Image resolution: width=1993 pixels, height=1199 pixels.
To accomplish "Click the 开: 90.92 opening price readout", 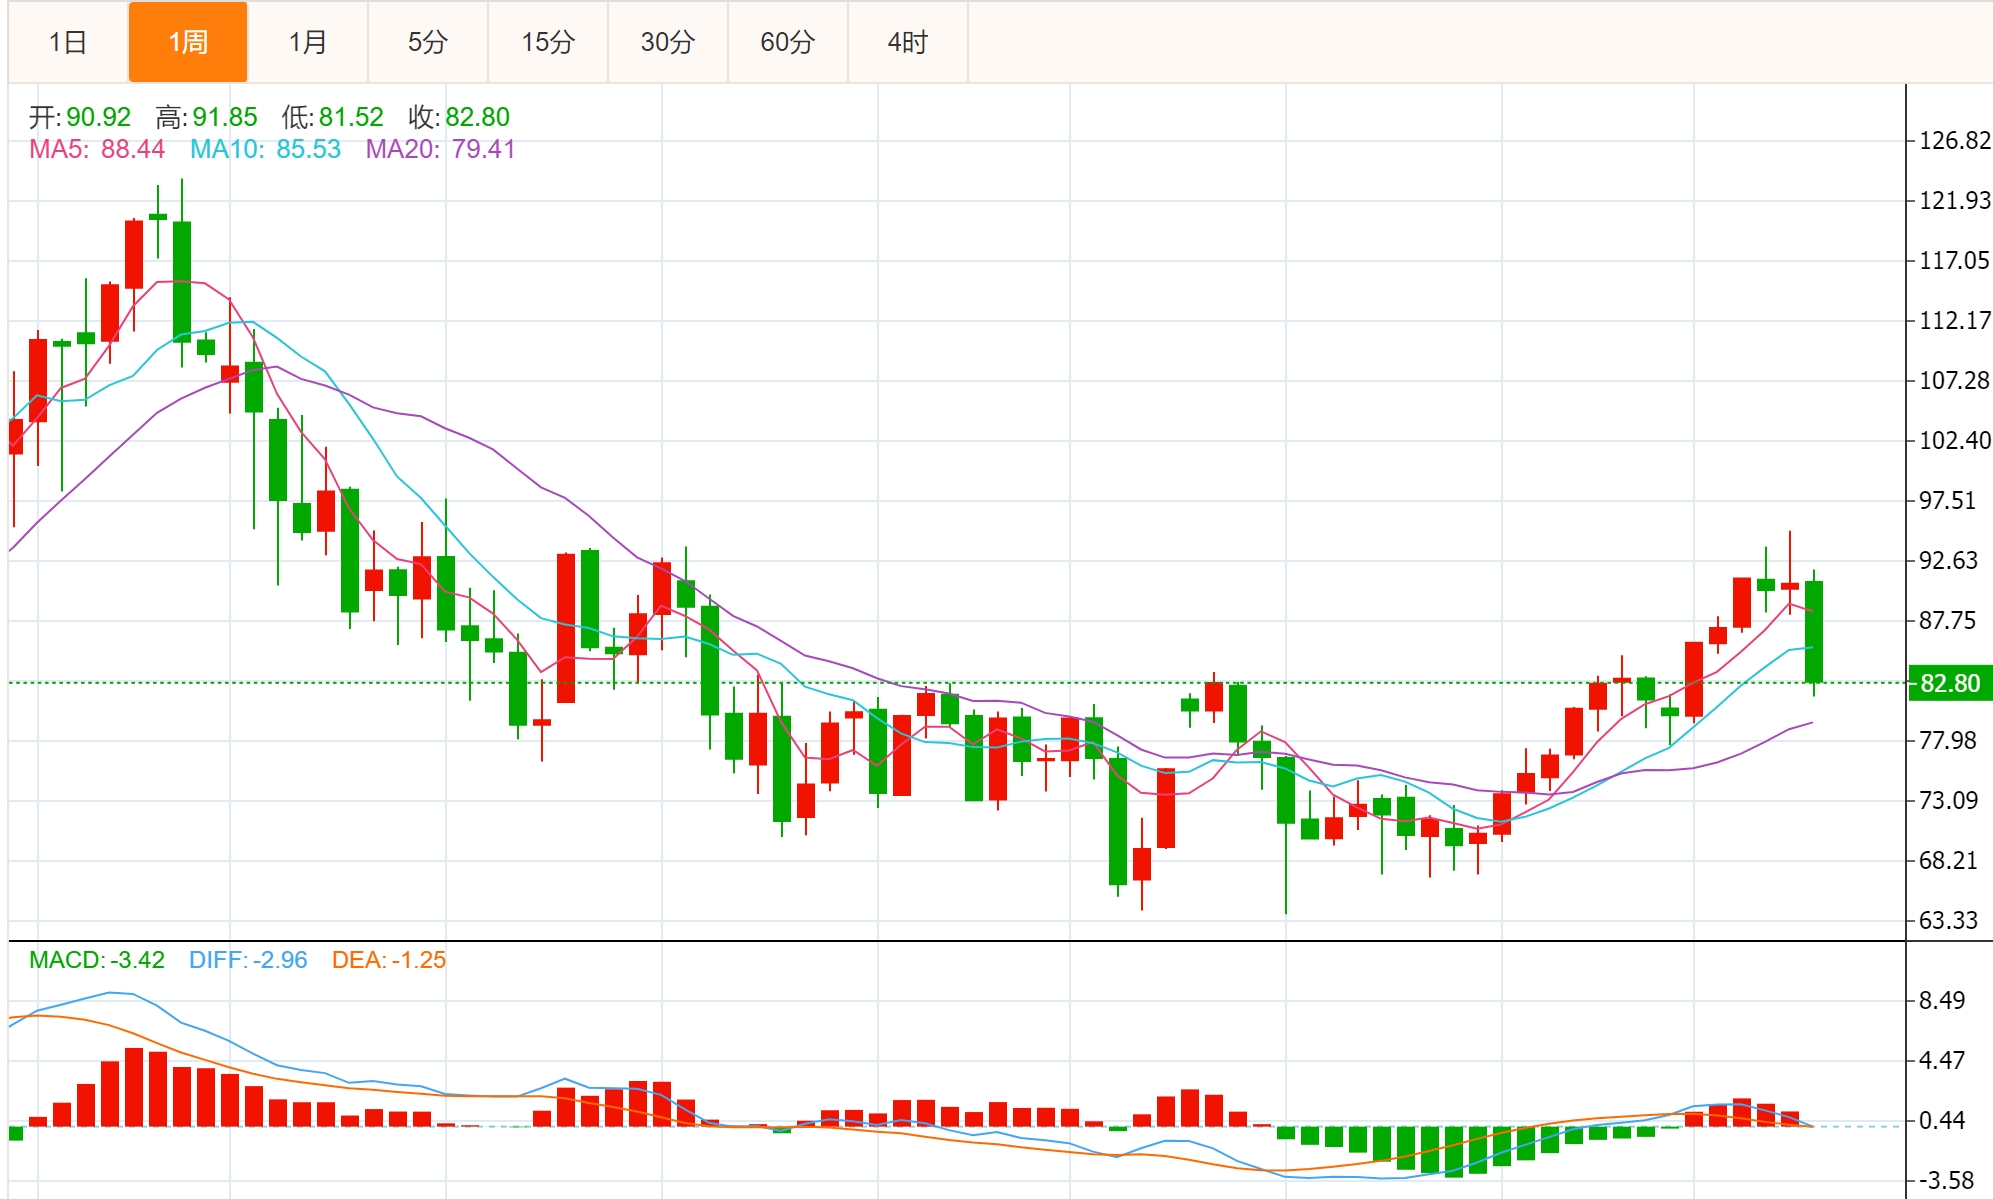I will (x=80, y=117).
